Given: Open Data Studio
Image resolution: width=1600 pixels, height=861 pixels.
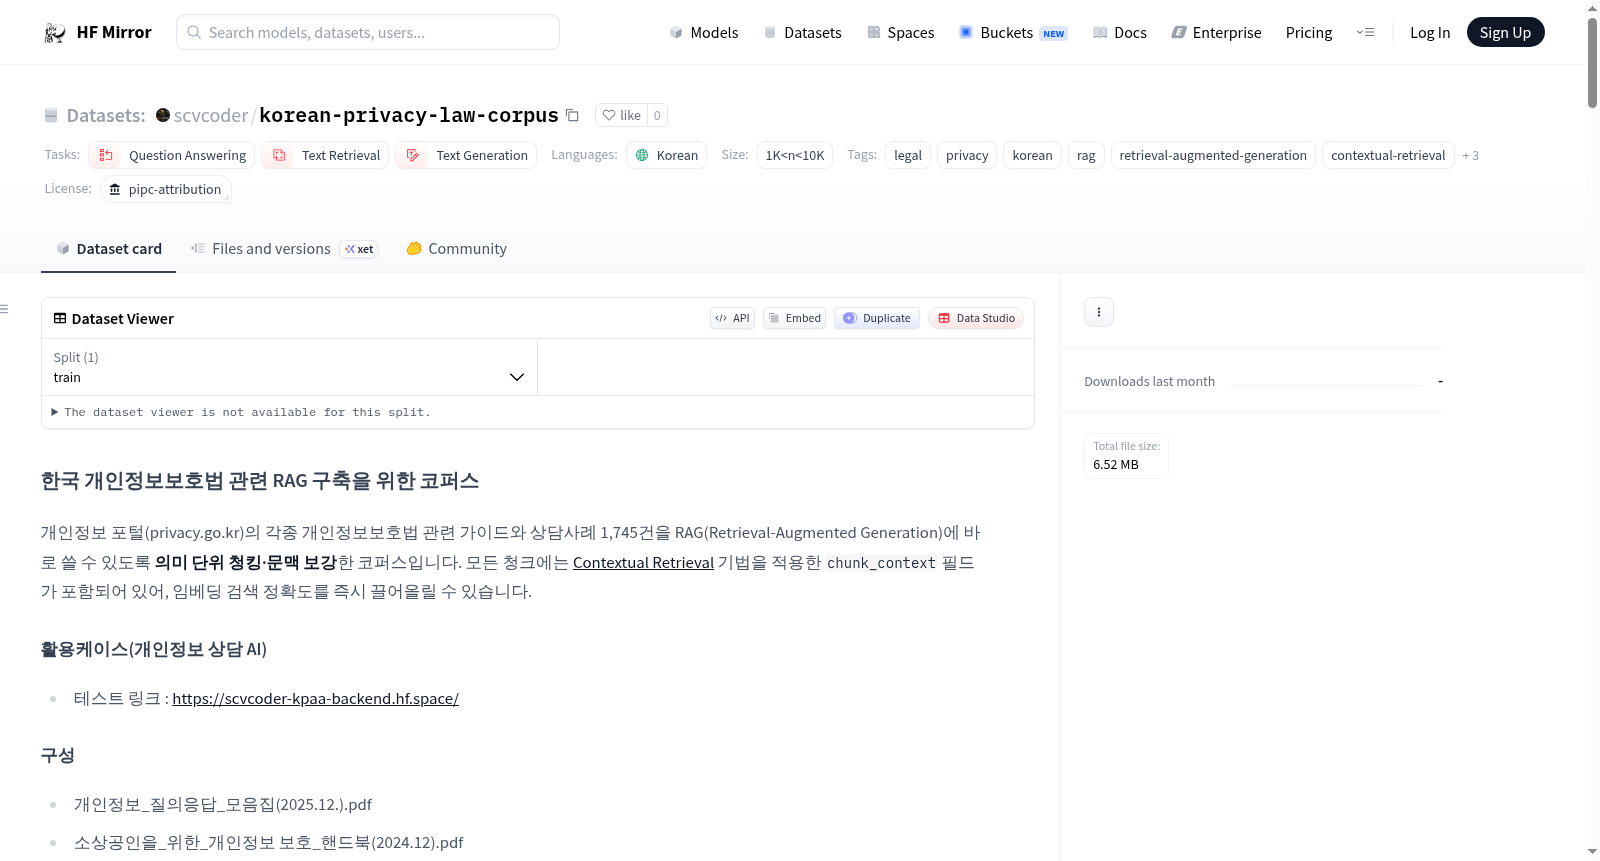Looking at the screenshot, I should pos(976,318).
